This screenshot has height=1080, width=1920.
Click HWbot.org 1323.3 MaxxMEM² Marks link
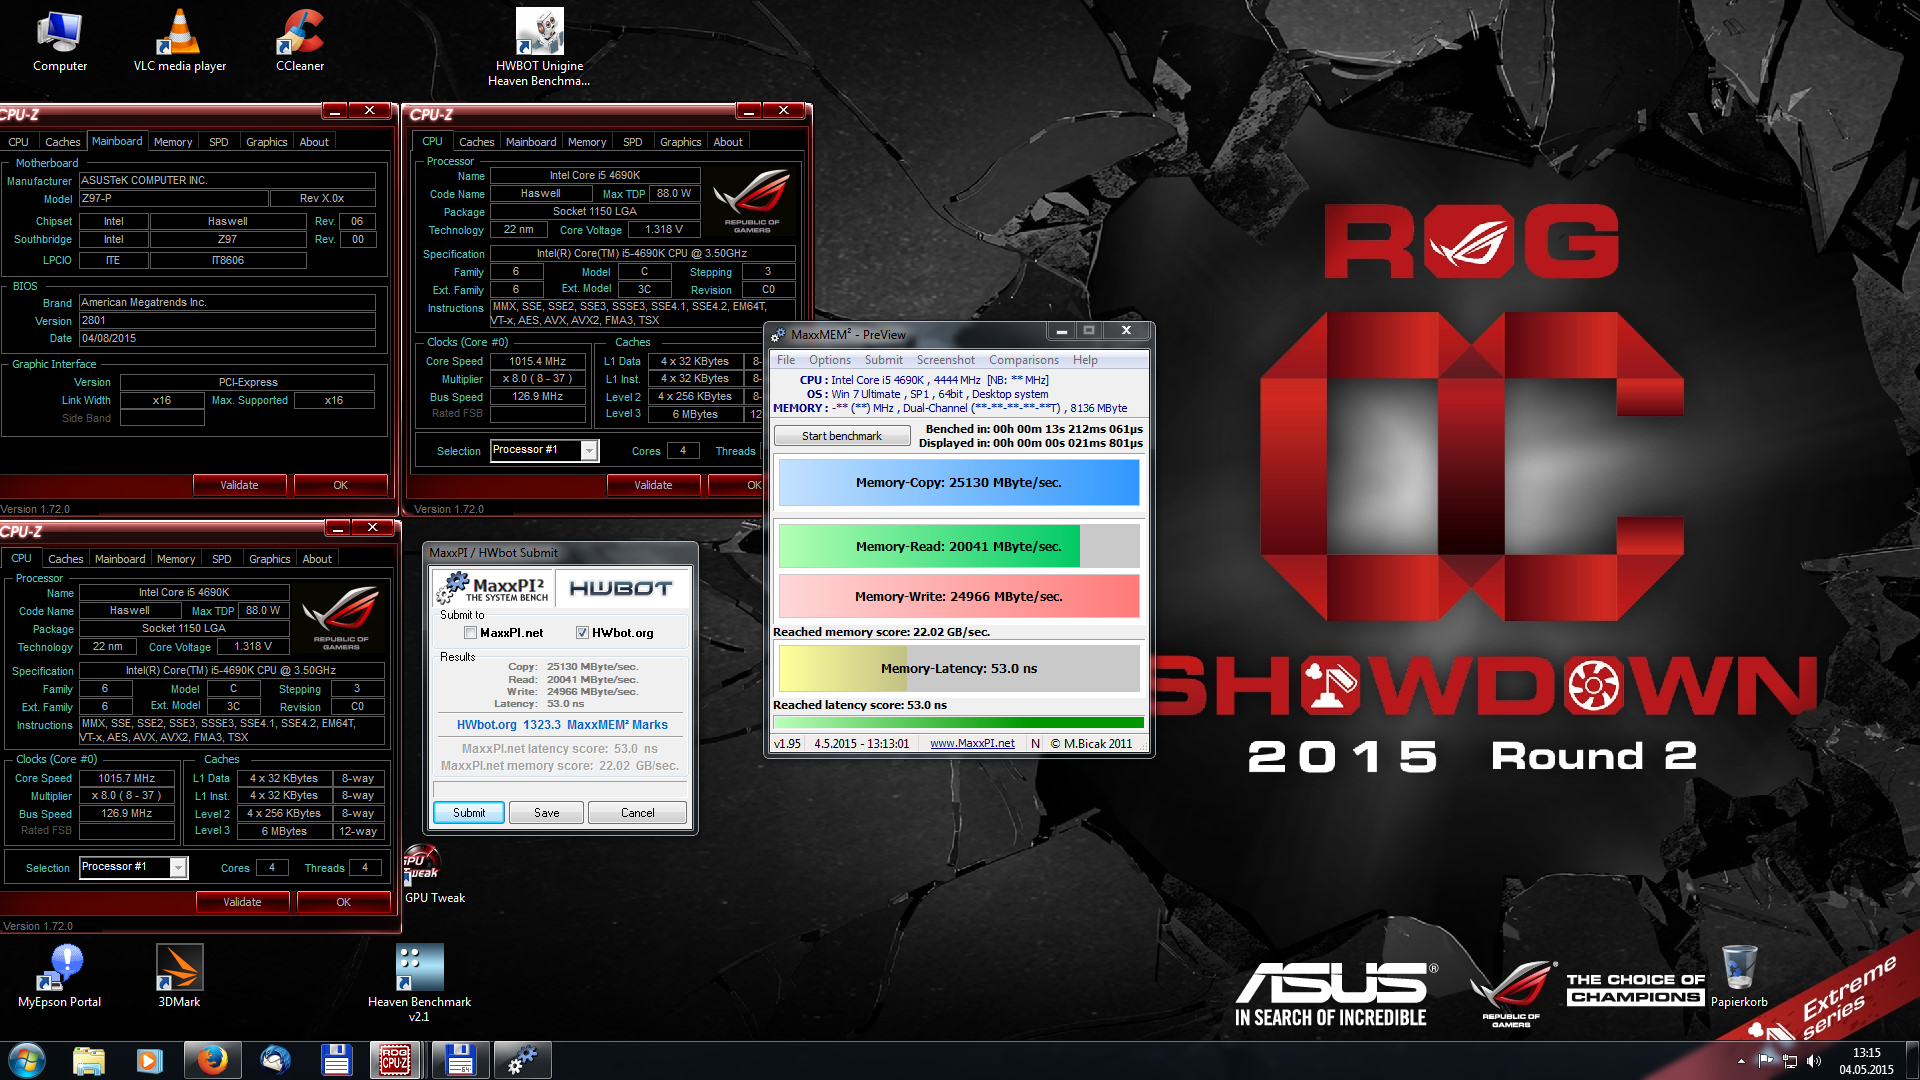click(562, 725)
